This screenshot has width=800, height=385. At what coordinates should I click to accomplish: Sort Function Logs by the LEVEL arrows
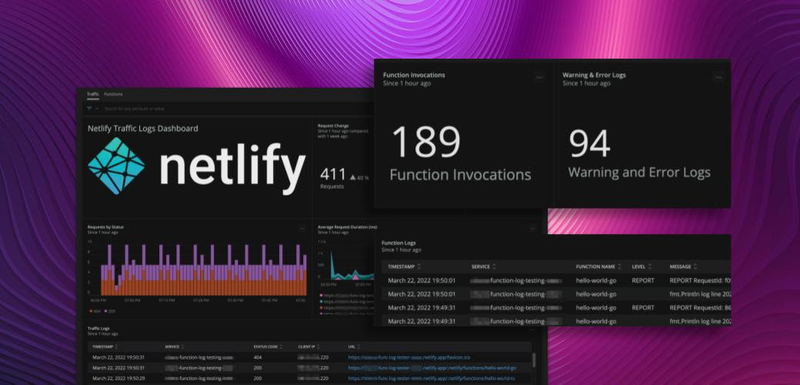(x=649, y=267)
